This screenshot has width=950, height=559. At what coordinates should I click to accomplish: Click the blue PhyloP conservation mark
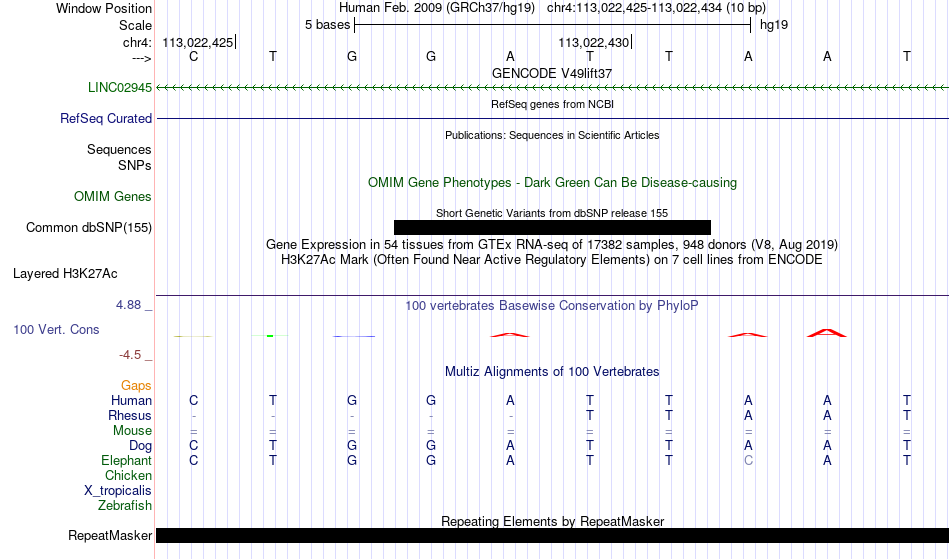354,336
